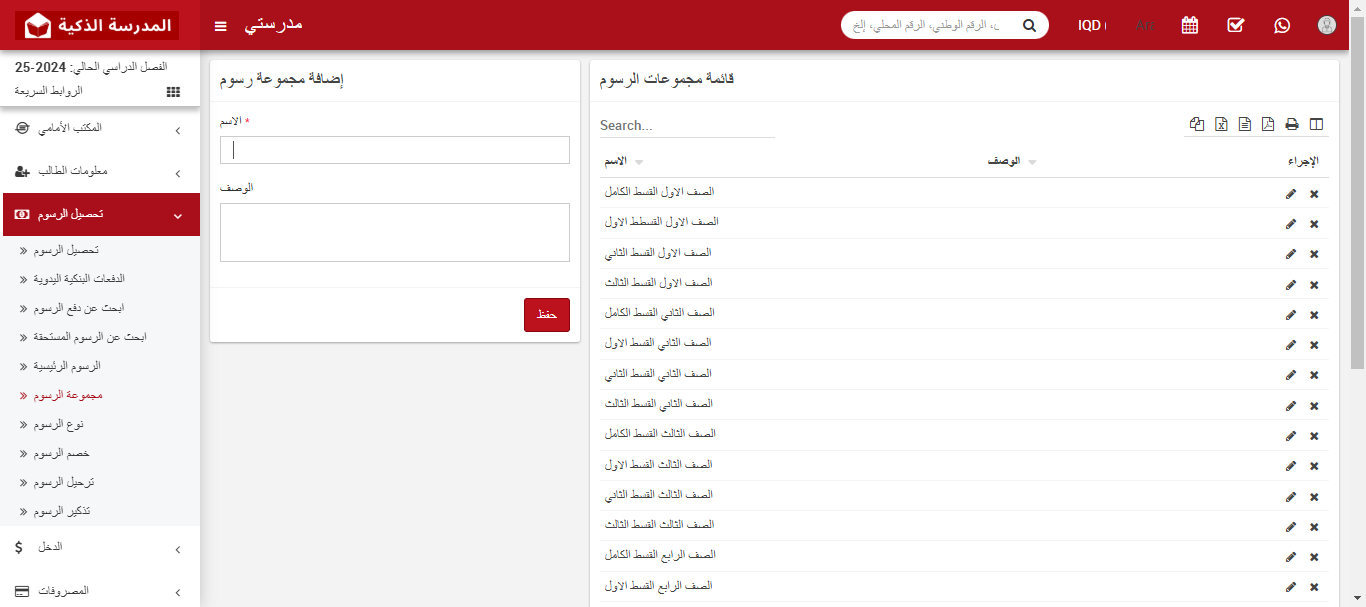Open the calendar icon in top bar

tap(1189, 24)
